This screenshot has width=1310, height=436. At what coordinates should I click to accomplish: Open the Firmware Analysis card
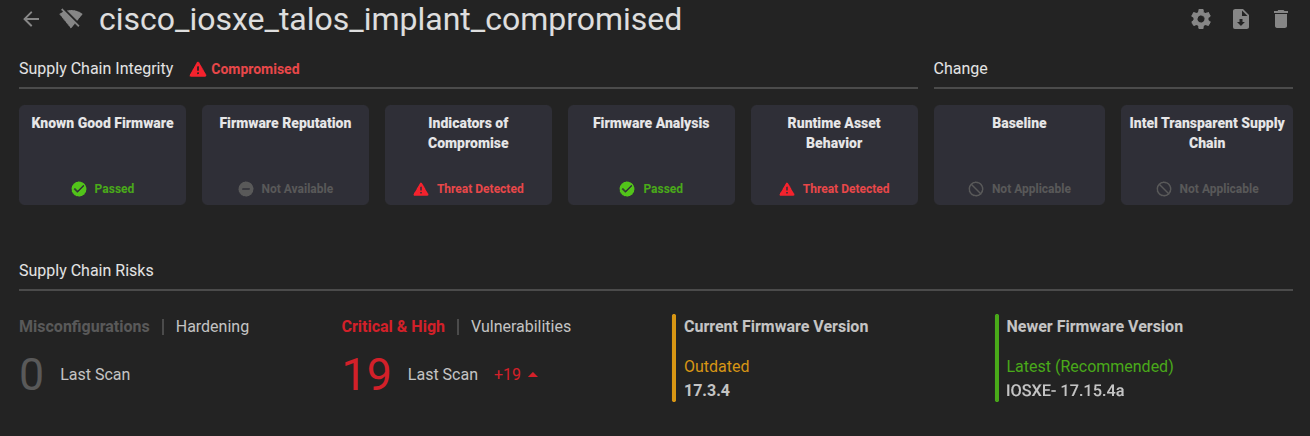pos(651,155)
